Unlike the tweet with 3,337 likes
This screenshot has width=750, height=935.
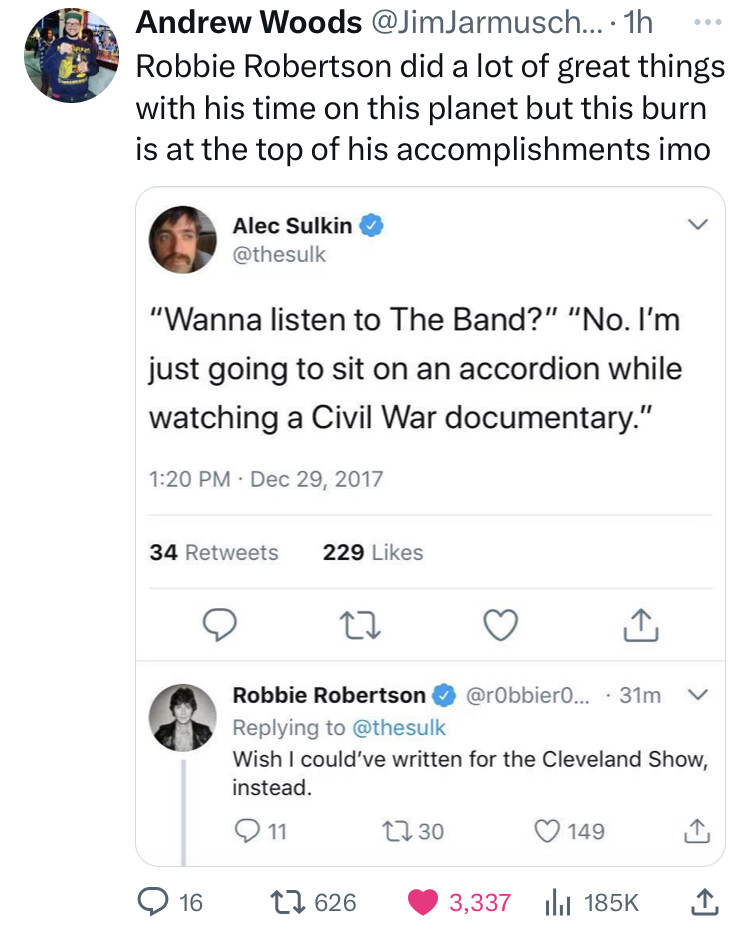click(423, 902)
